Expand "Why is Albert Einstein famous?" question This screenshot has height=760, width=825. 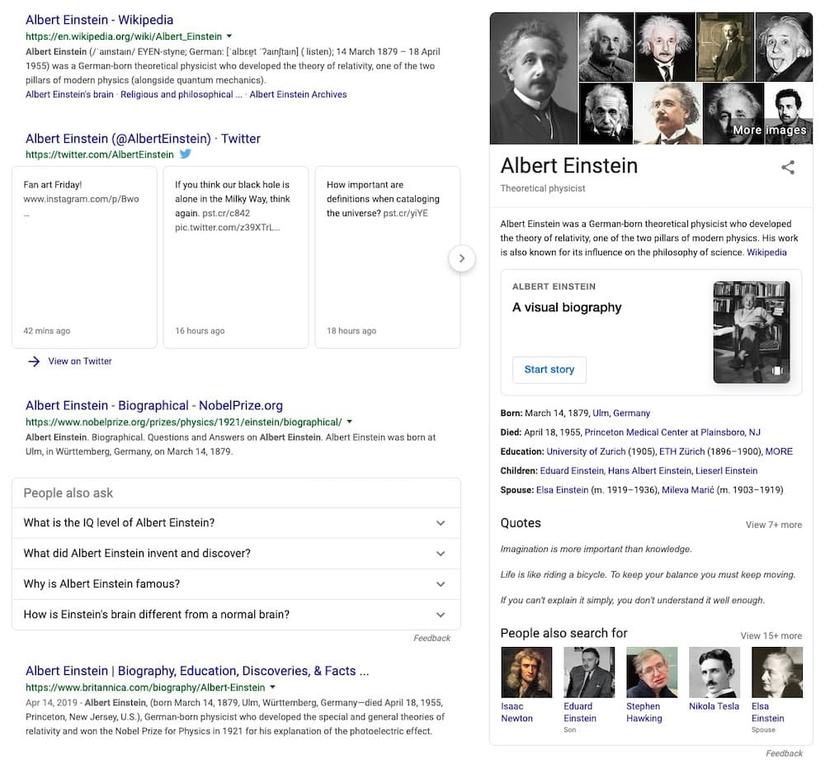point(236,584)
